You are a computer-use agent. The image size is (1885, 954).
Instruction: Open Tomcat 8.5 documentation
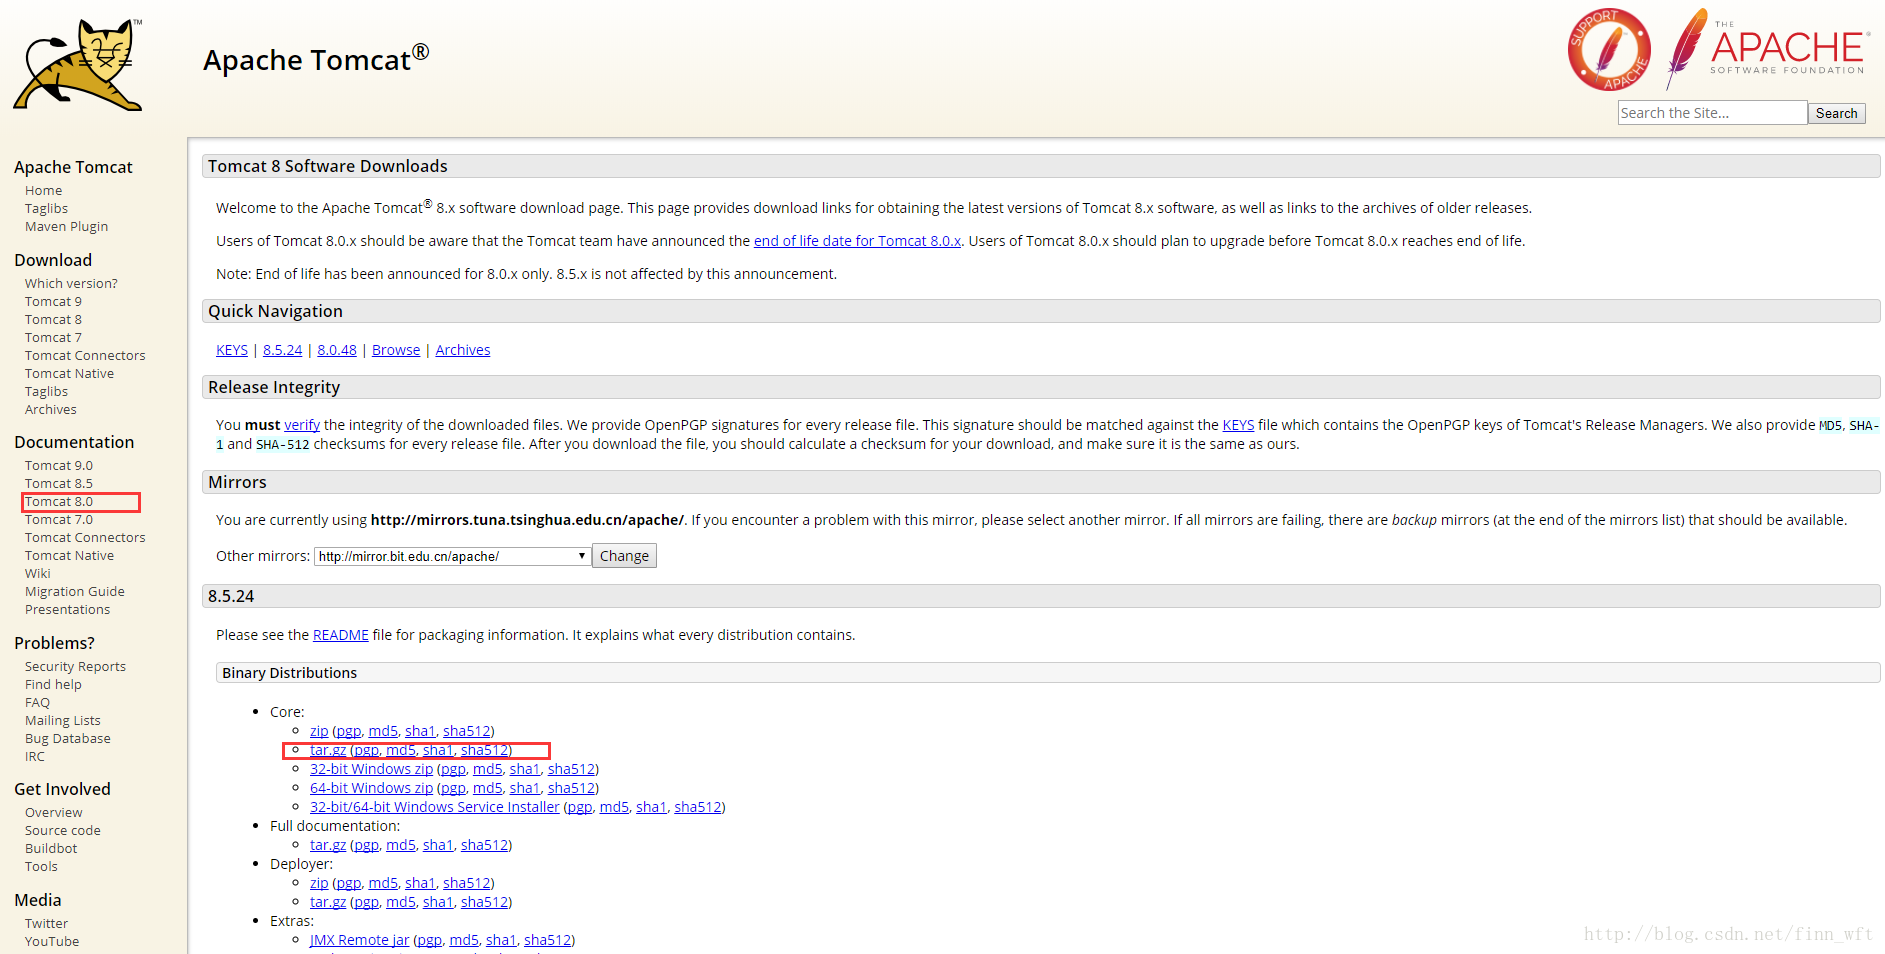pos(58,484)
